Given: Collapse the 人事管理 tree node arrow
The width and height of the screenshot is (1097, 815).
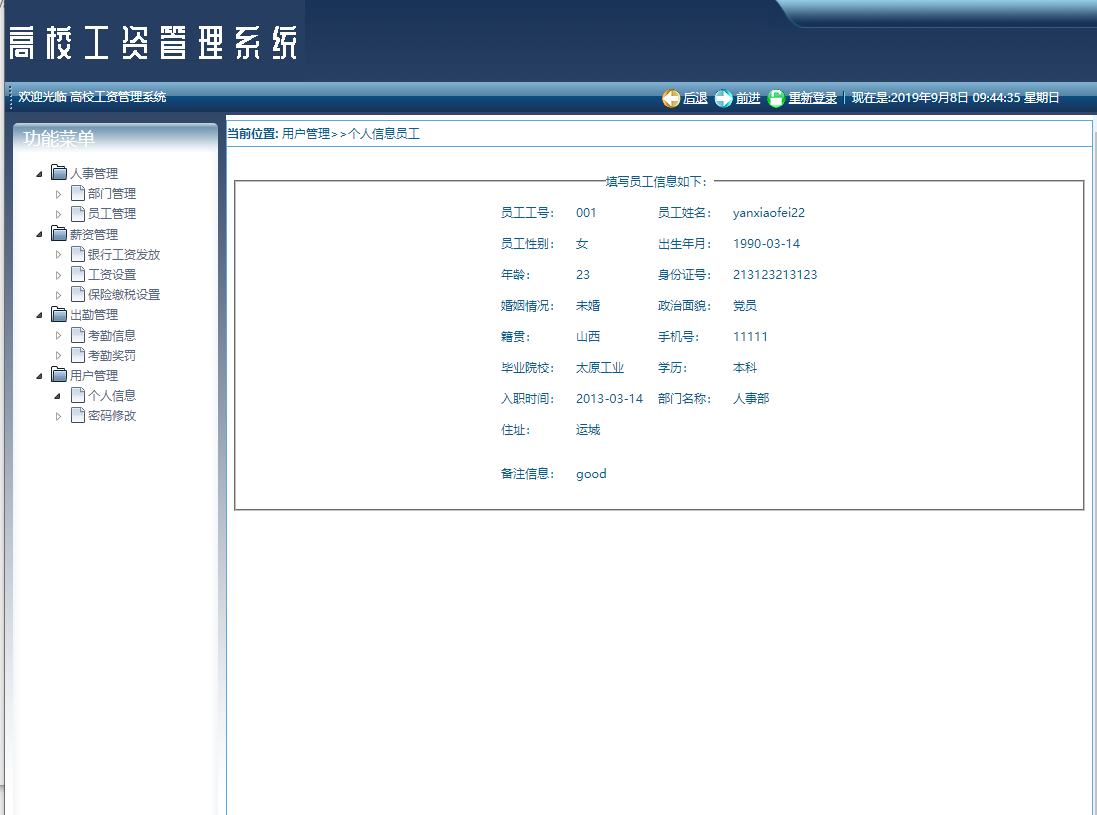Looking at the screenshot, I should tap(38, 172).
